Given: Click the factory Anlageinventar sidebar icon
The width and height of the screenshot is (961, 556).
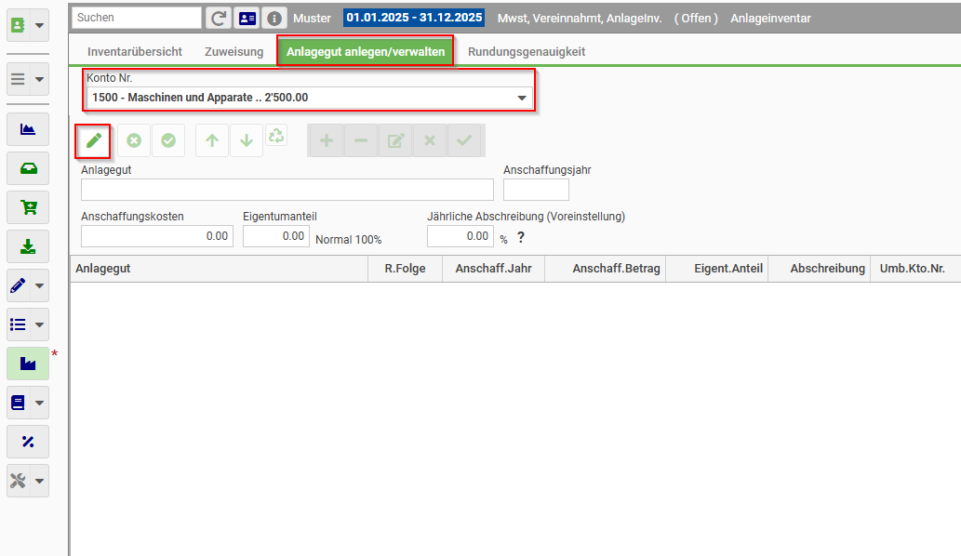Looking at the screenshot, I should click(28, 364).
